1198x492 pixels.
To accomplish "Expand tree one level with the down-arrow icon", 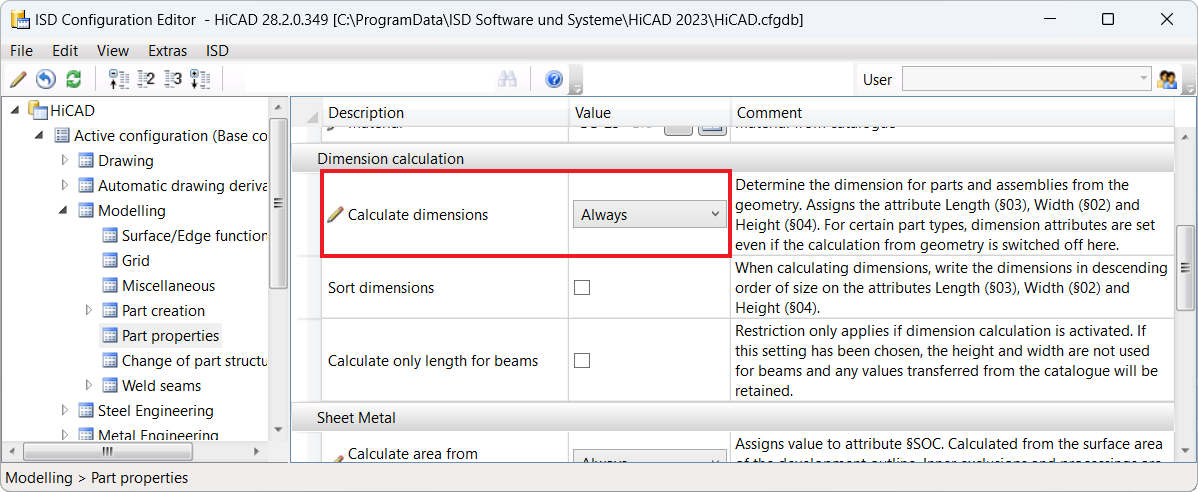I will click(x=199, y=79).
